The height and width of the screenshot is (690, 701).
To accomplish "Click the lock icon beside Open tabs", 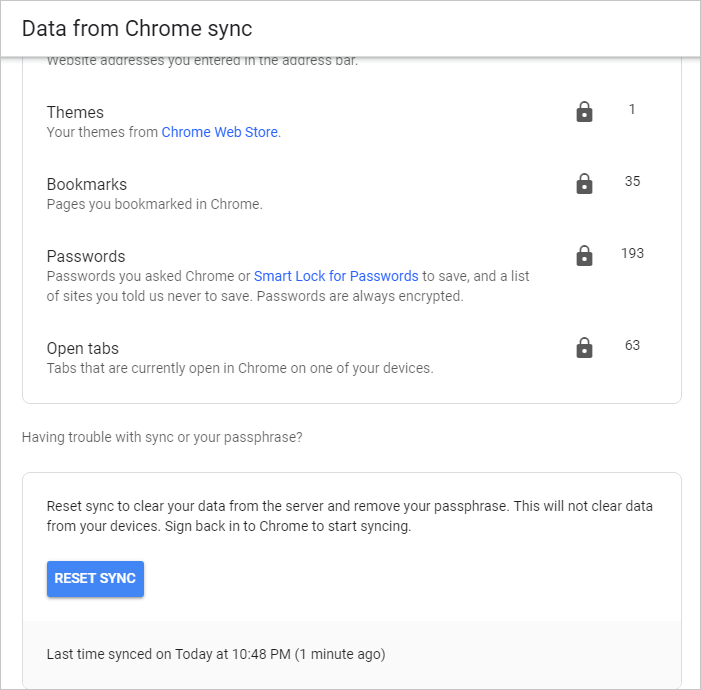I will pos(585,348).
